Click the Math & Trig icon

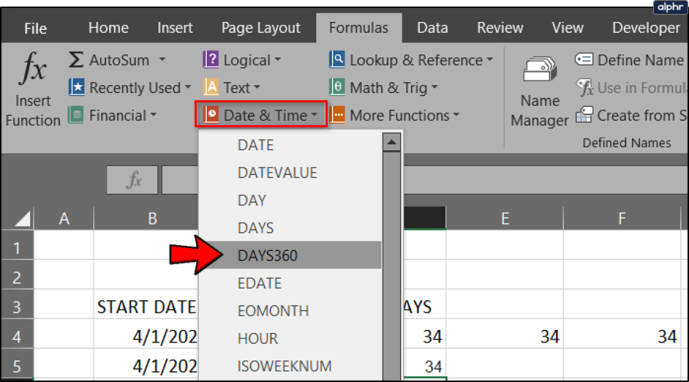[x=337, y=87]
